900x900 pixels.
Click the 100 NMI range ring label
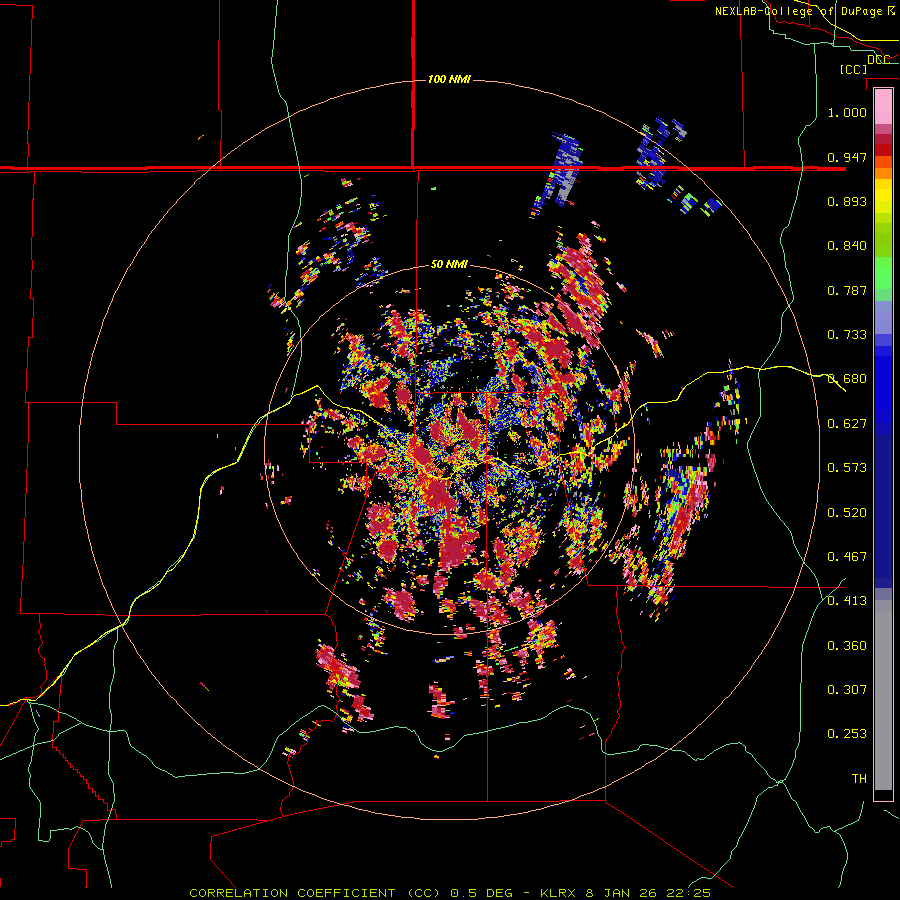(x=449, y=79)
